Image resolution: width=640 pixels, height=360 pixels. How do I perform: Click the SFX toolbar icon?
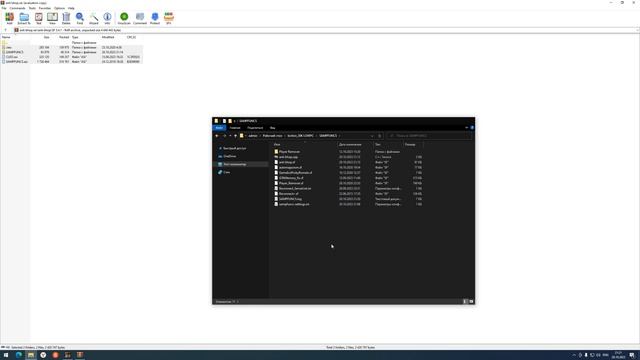click(x=169, y=18)
